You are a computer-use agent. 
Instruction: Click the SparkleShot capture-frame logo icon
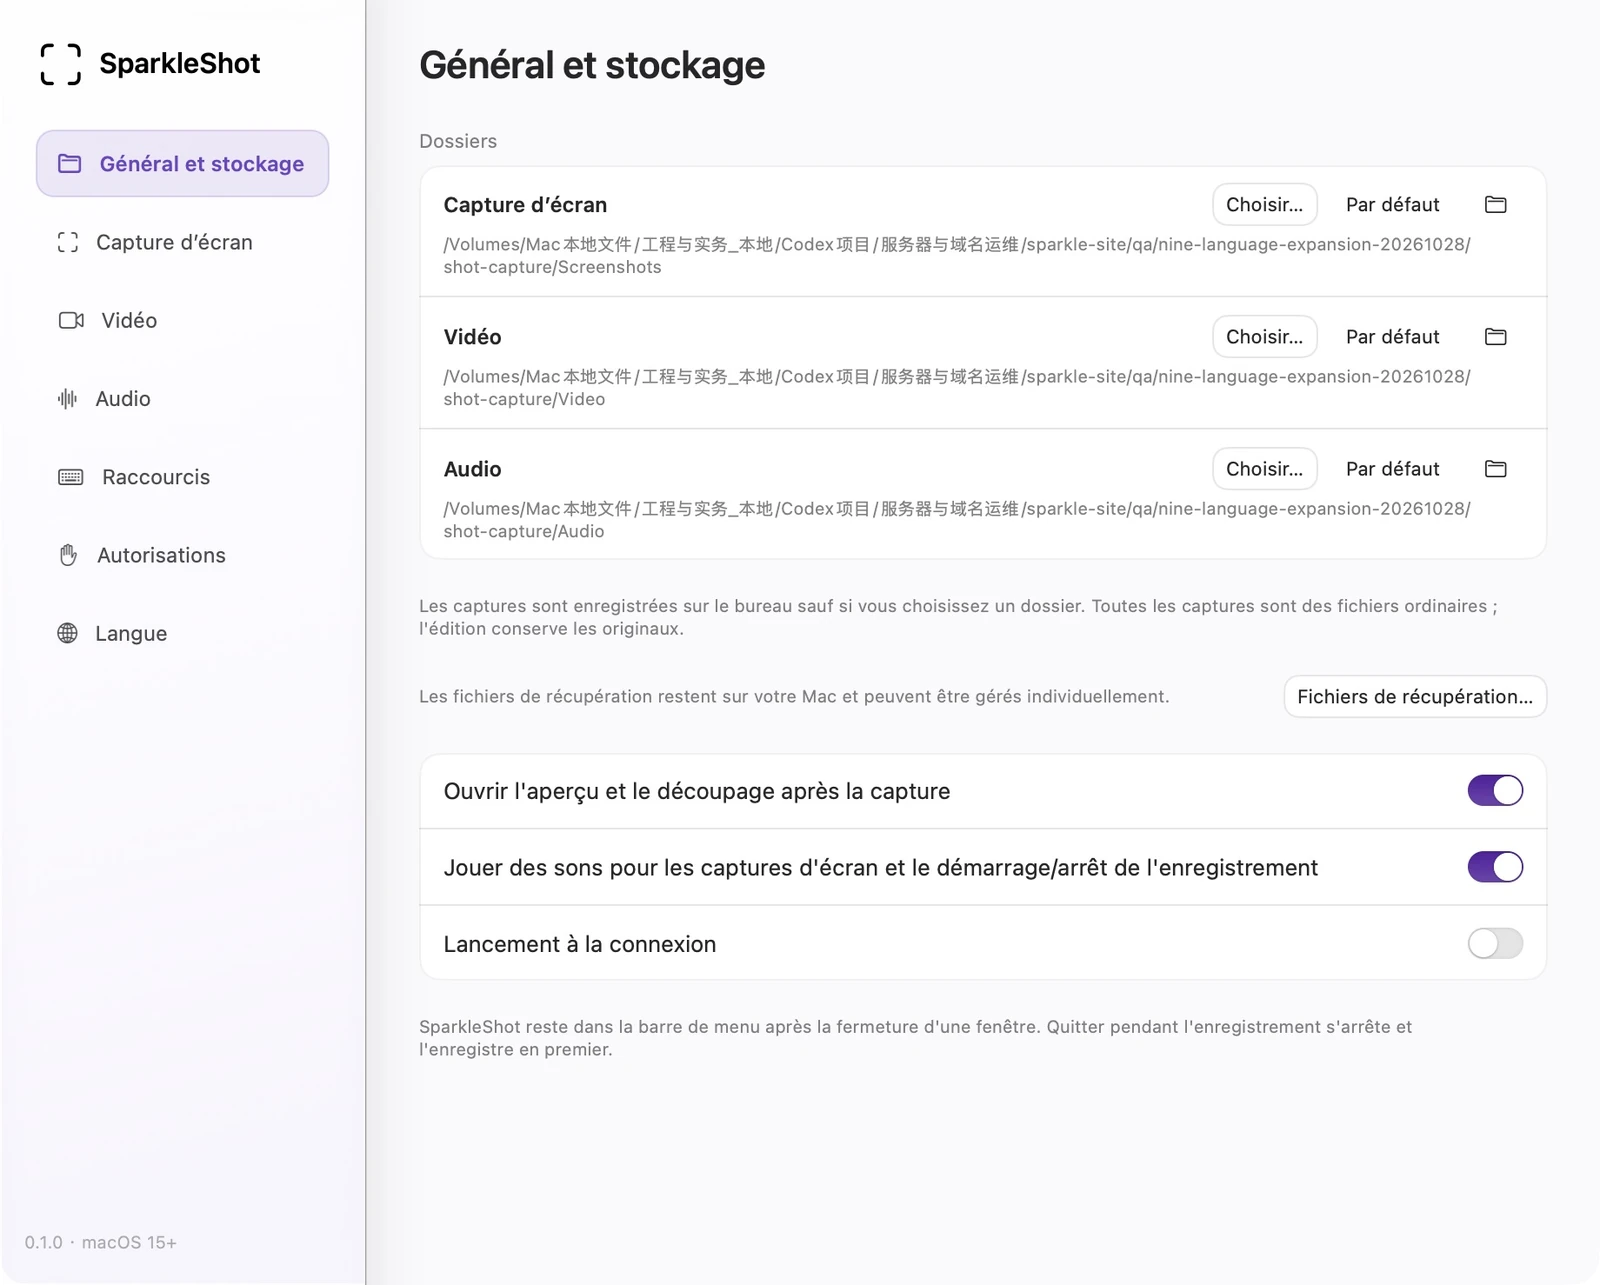60,64
